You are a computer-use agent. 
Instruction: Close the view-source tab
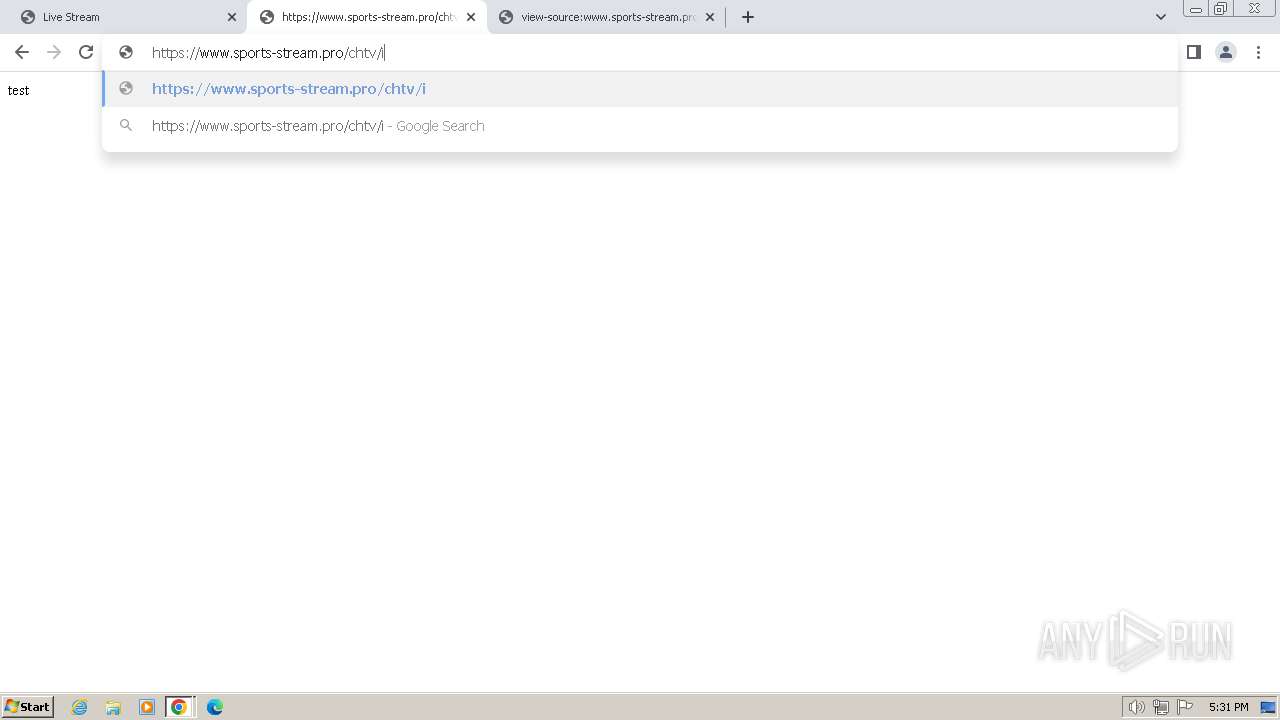point(710,17)
